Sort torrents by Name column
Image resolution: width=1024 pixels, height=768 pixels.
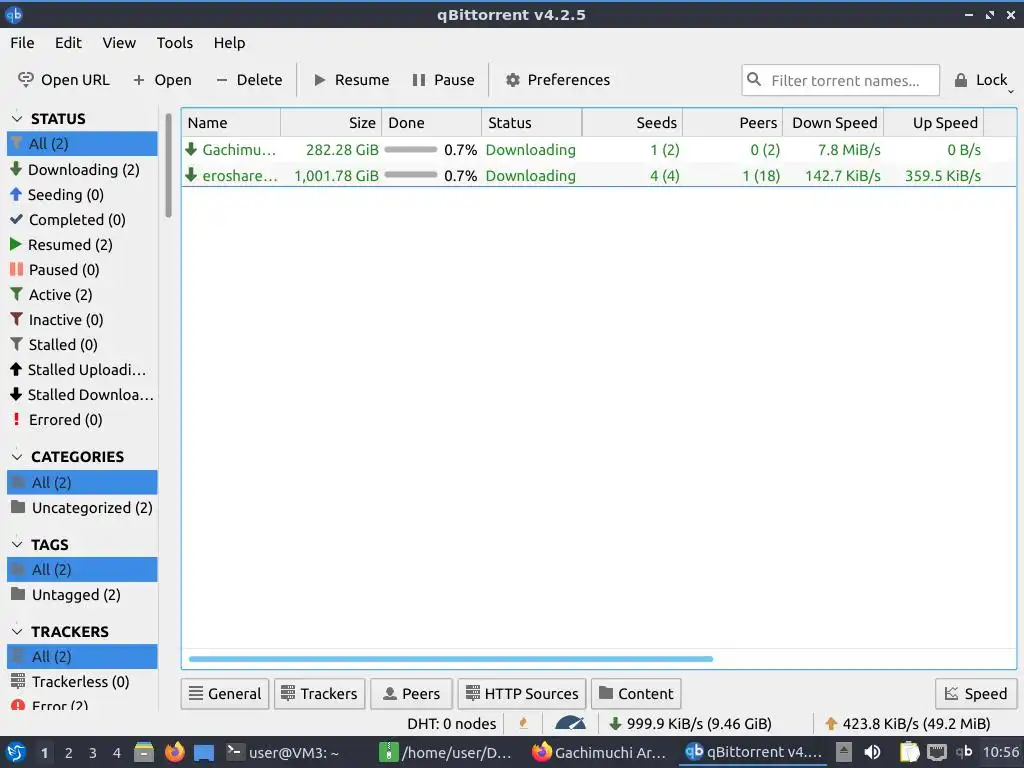point(231,123)
